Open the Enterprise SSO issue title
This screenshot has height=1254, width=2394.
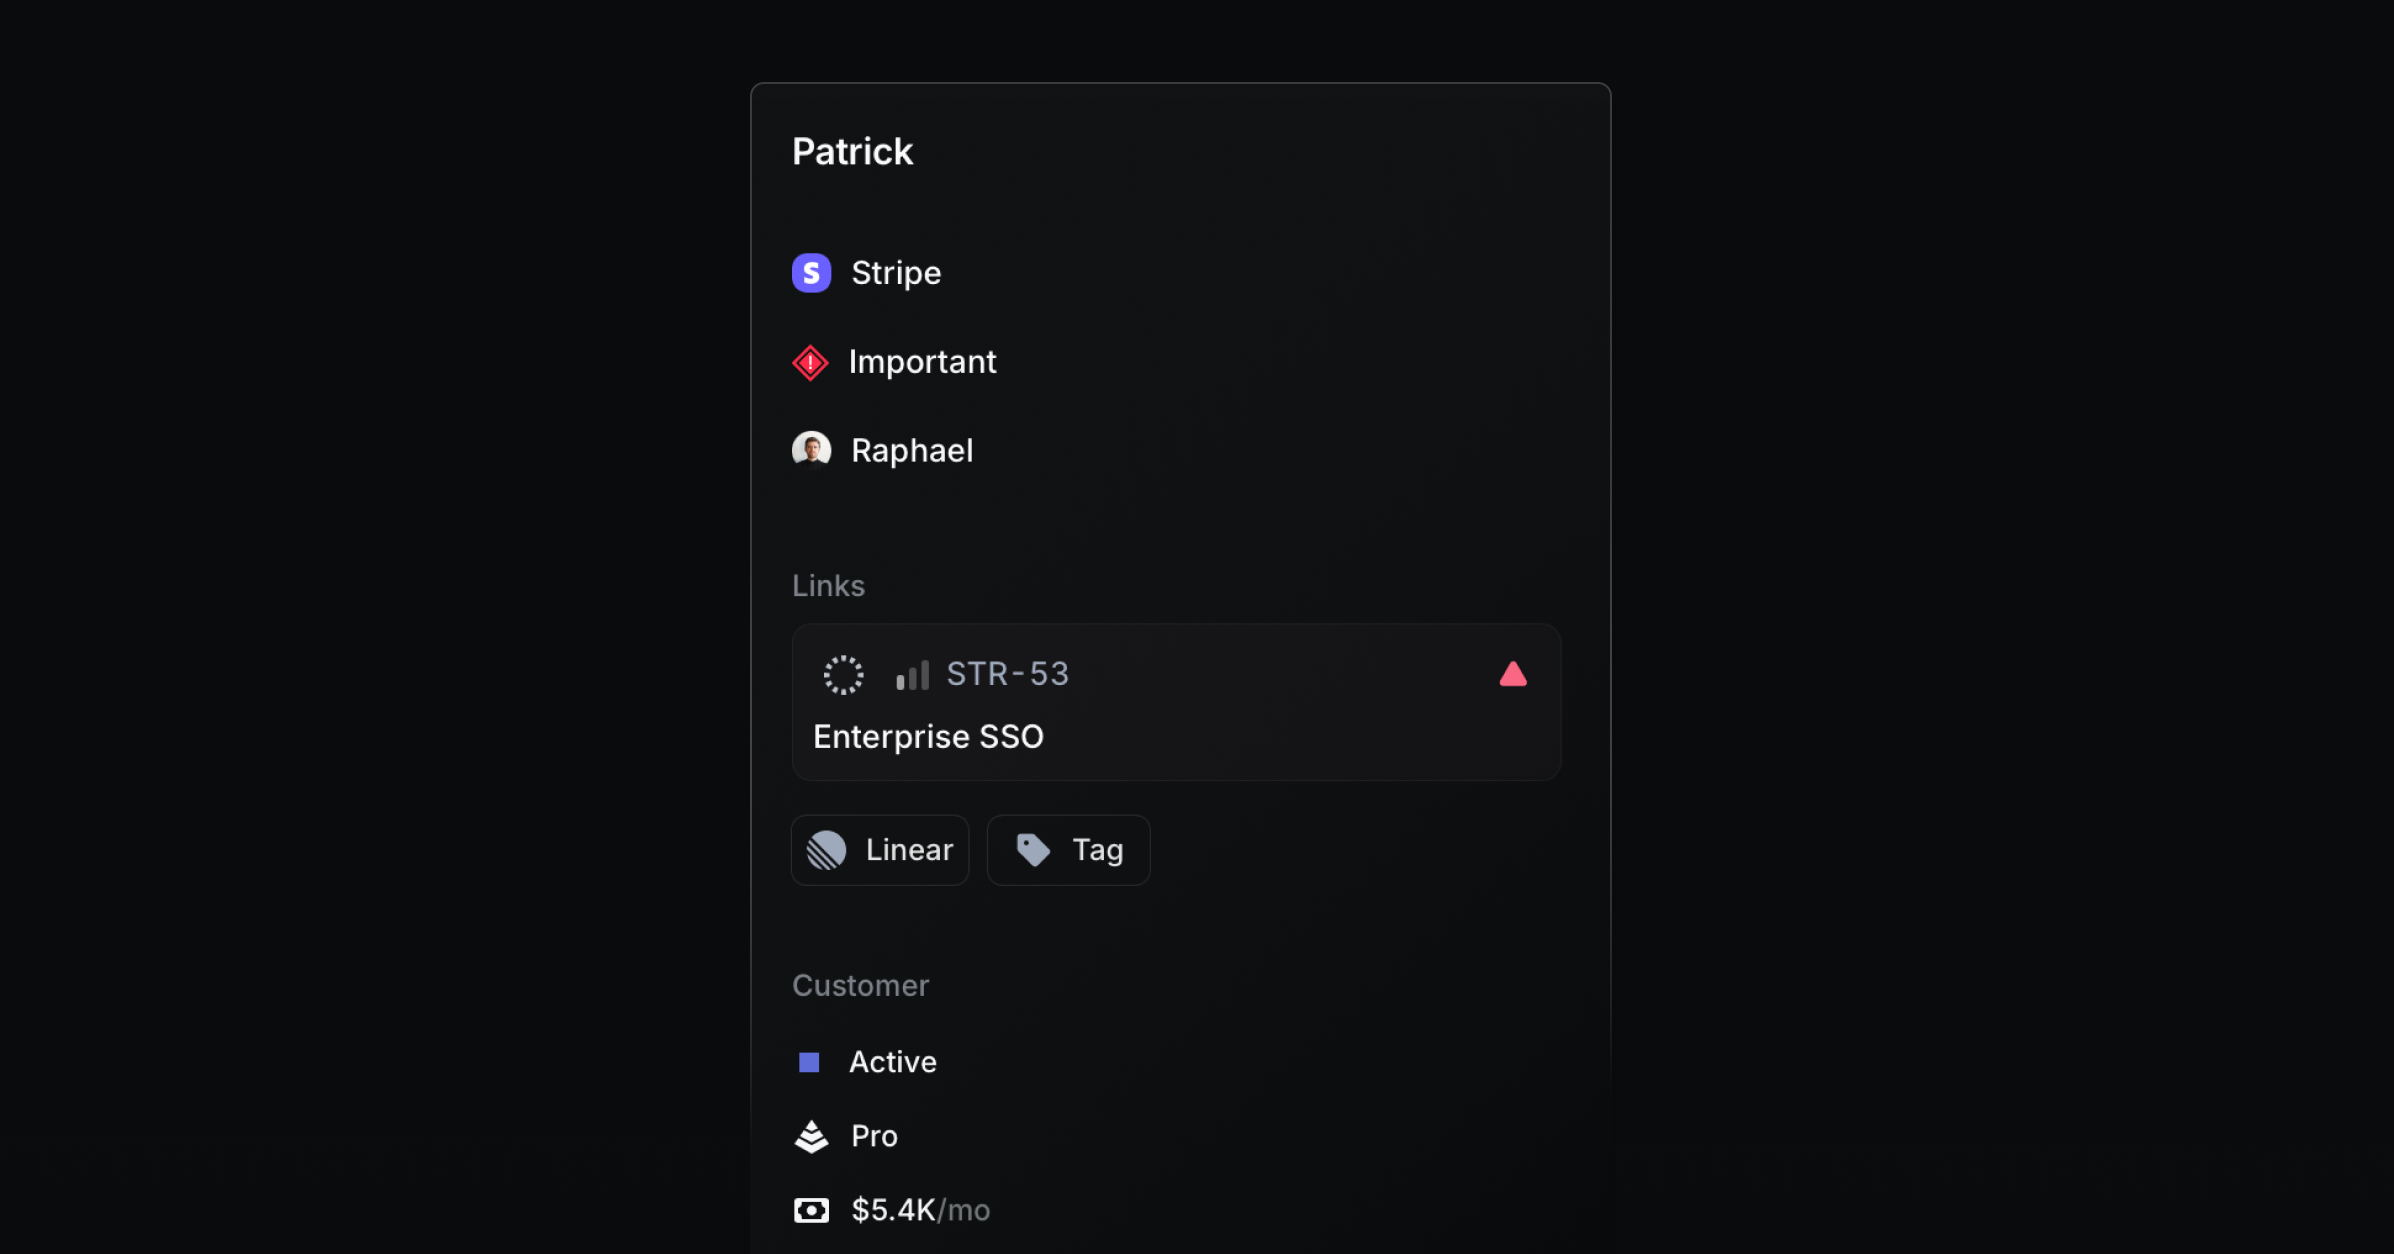(x=928, y=737)
